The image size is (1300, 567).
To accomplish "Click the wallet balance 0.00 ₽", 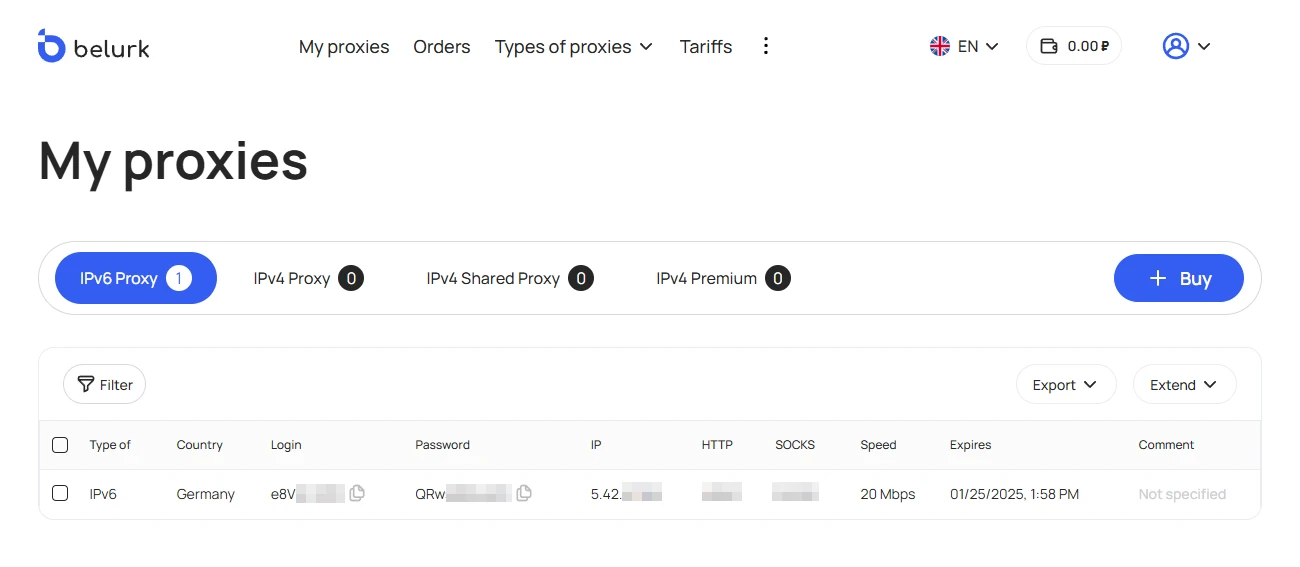I will (x=1074, y=46).
